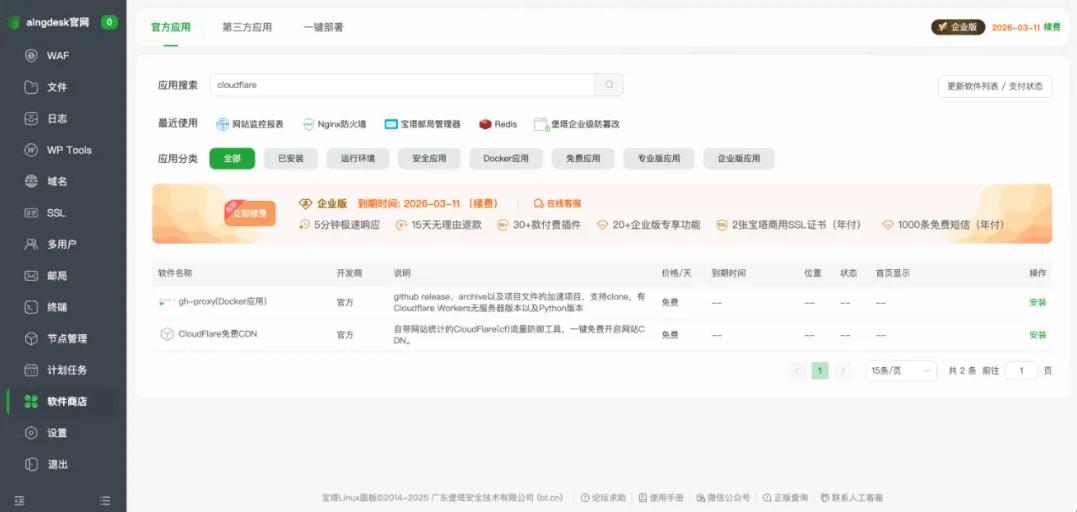Click the CloudFlare免费CDN cube icon
Viewport: 1077px width, 512px height.
(167, 334)
